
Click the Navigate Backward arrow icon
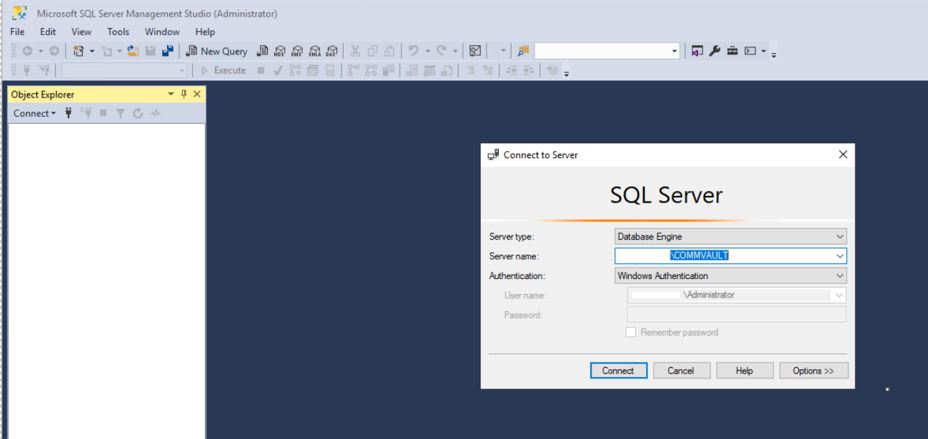tap(27, 51)
